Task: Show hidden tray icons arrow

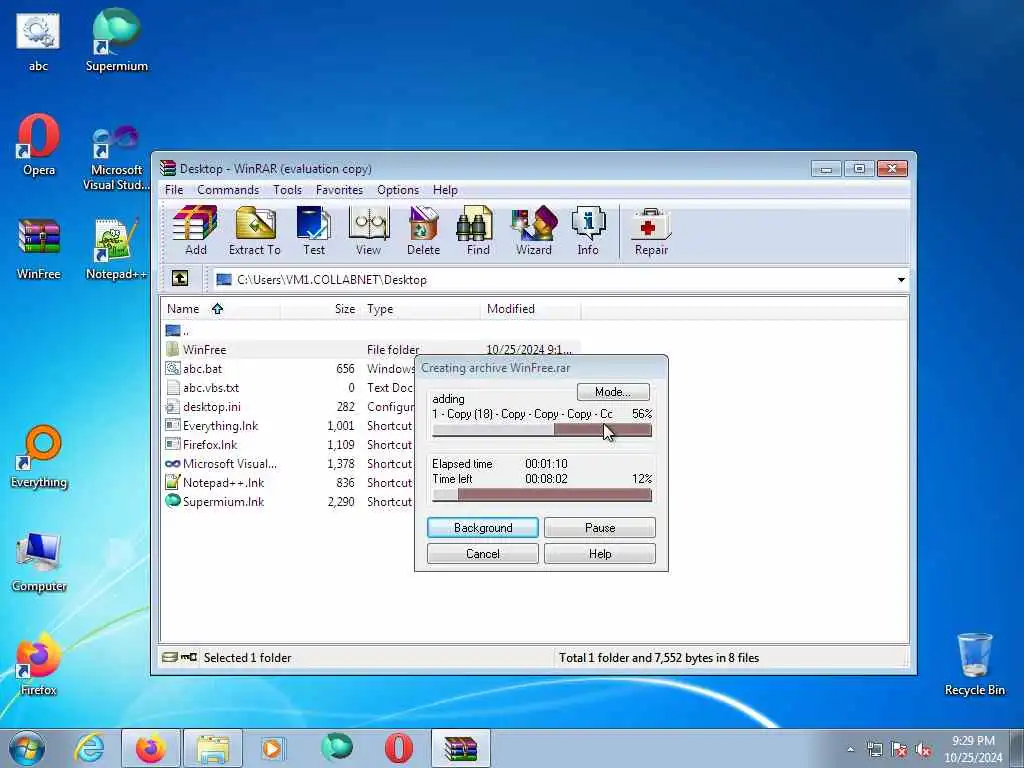Action: click(x=850, y=750)
